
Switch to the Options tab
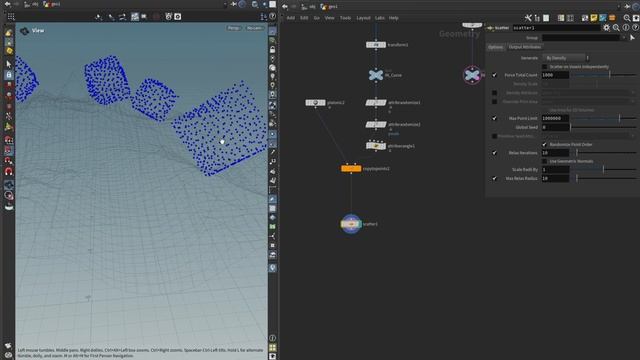496,47
